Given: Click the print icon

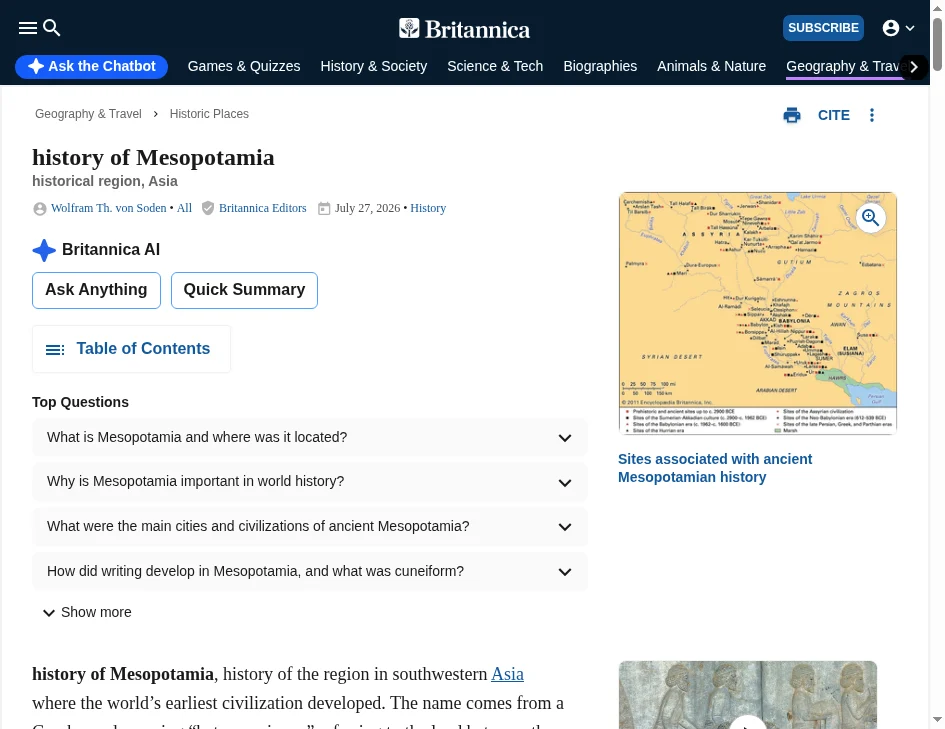Looking at the screenshot, I should tap(792, 115).
